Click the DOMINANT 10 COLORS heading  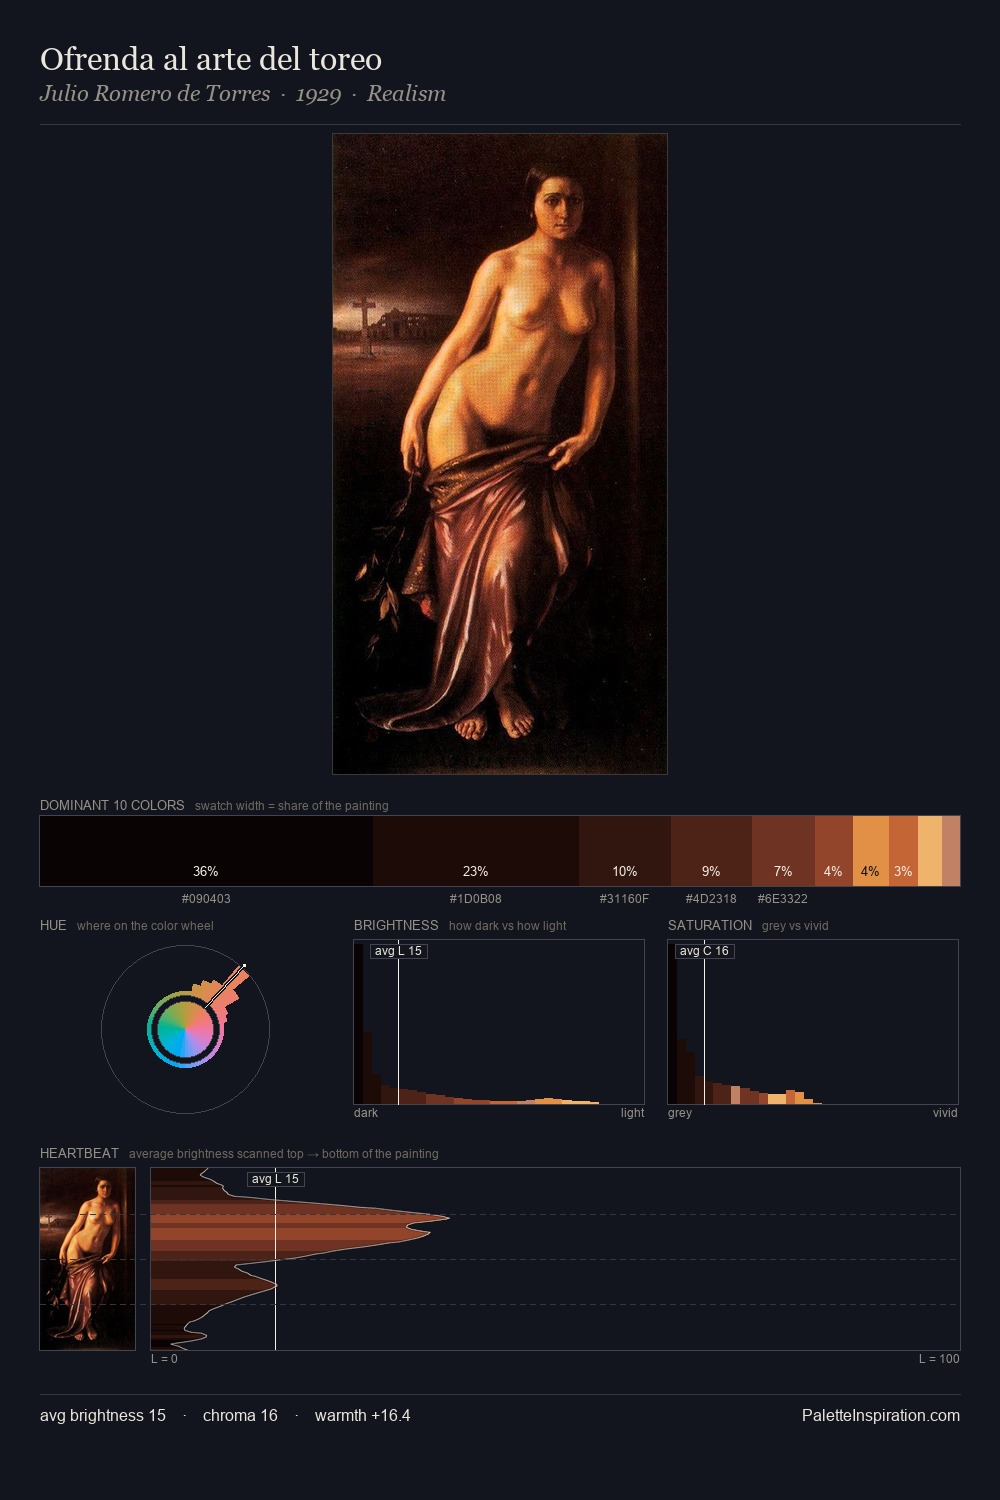(112, 805)
